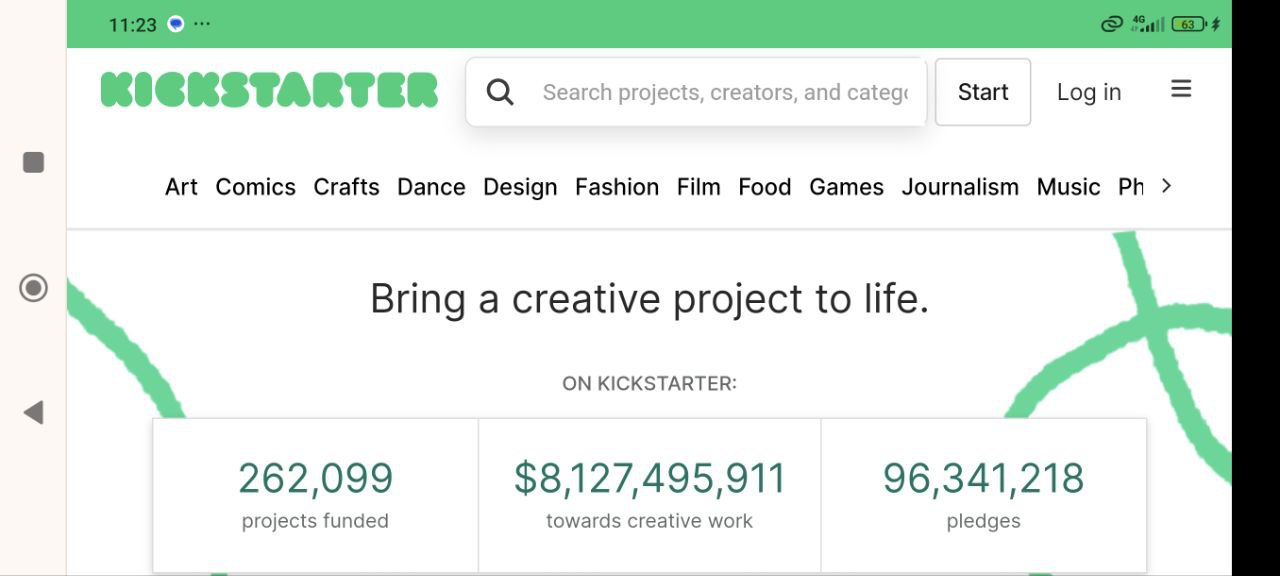Viewport: 1280px width, 576px height.
Task: Tap the battery indicator in status bar
Action: 1188,24
